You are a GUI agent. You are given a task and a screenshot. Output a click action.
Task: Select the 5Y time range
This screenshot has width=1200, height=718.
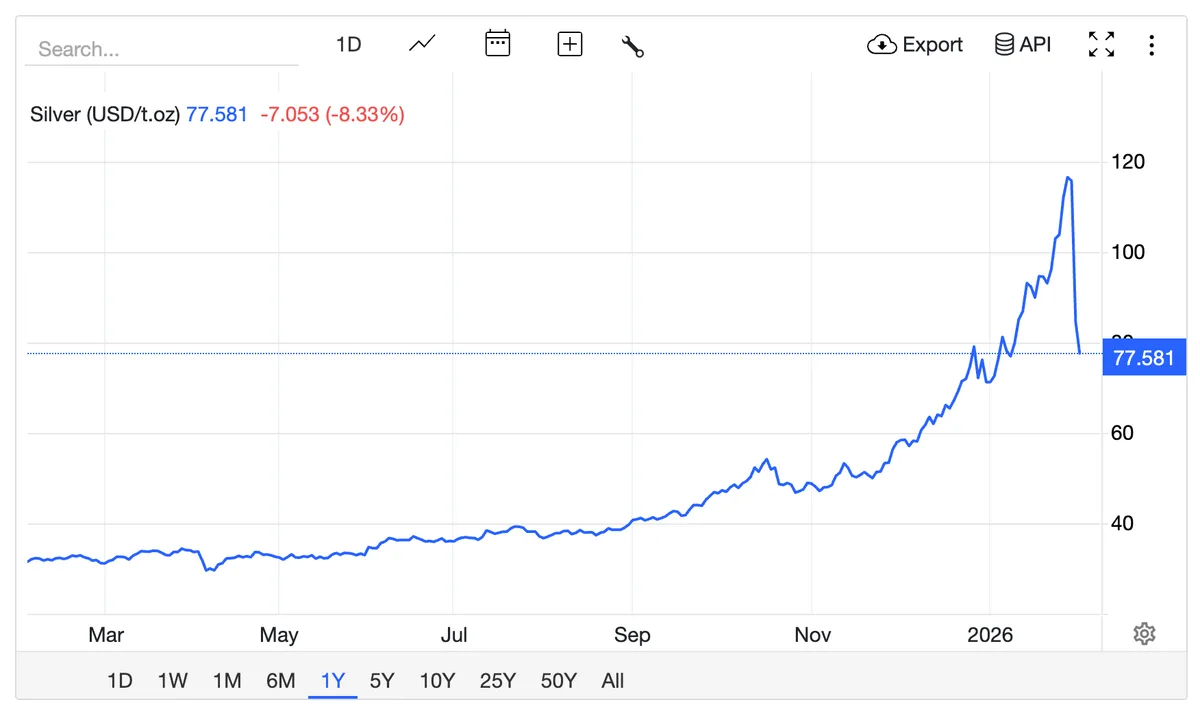click(x=382, y=681)
